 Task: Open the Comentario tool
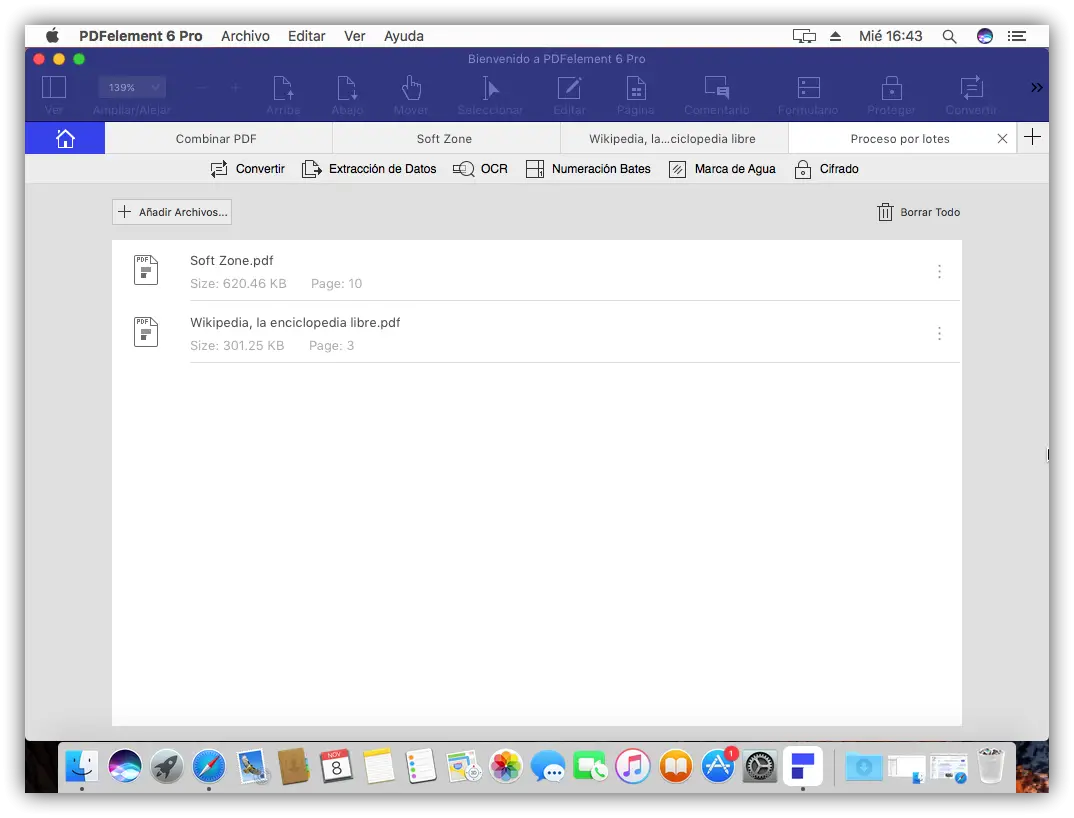pos(716,88)
